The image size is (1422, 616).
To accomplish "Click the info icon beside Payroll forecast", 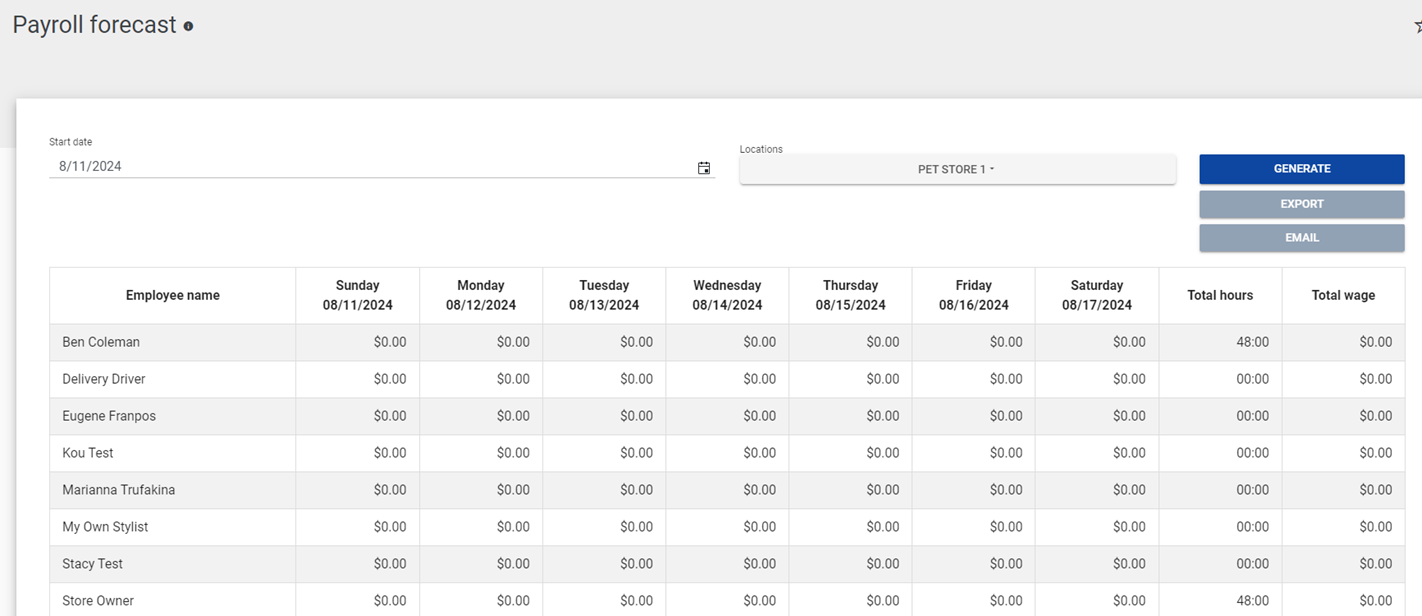I will [x=188, y=26].
